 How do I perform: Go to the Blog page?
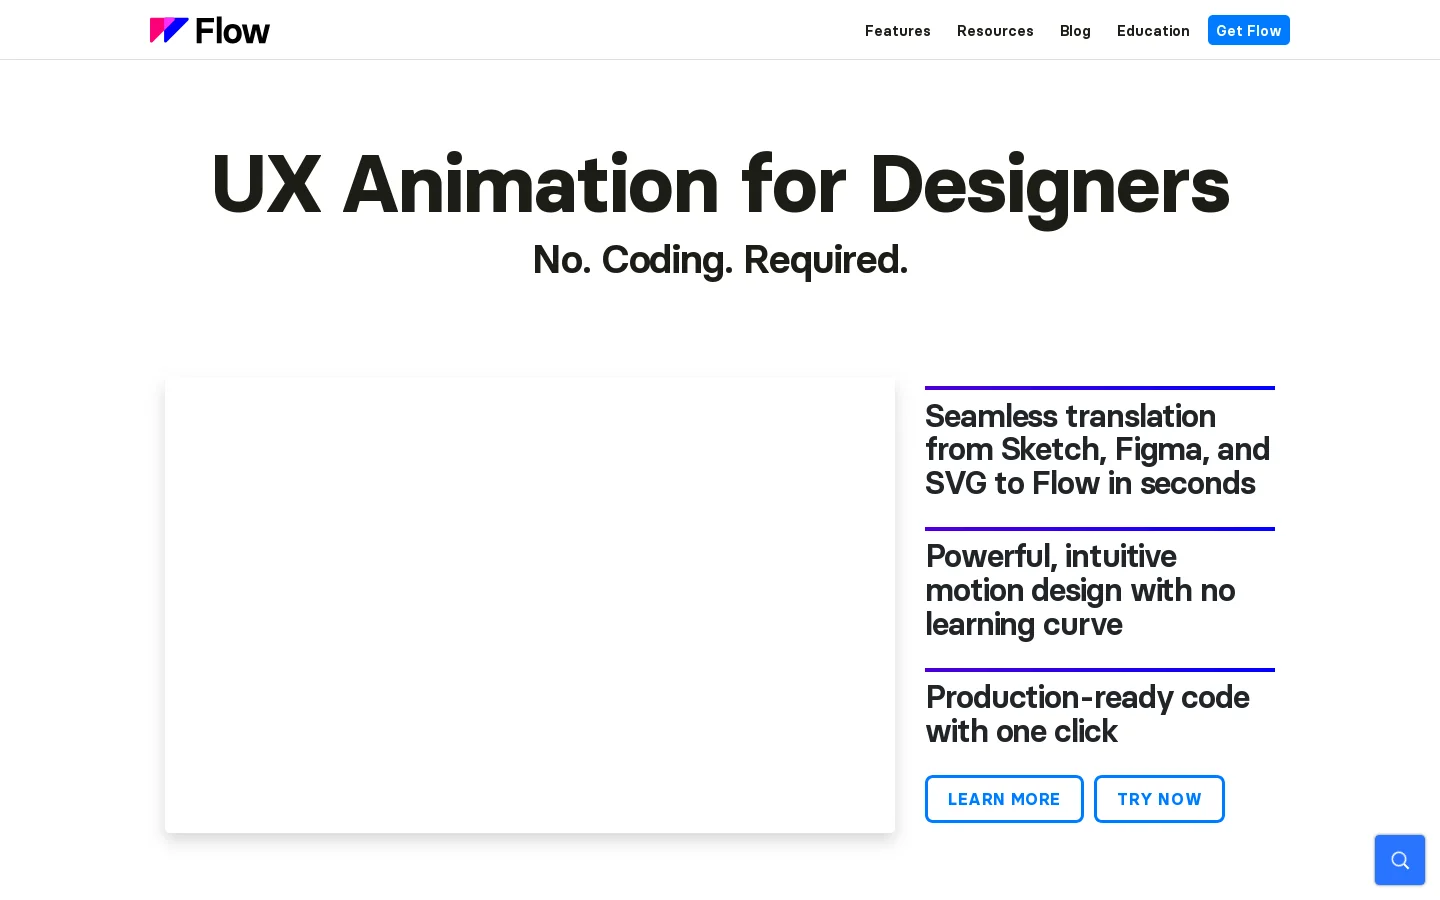1075,31
